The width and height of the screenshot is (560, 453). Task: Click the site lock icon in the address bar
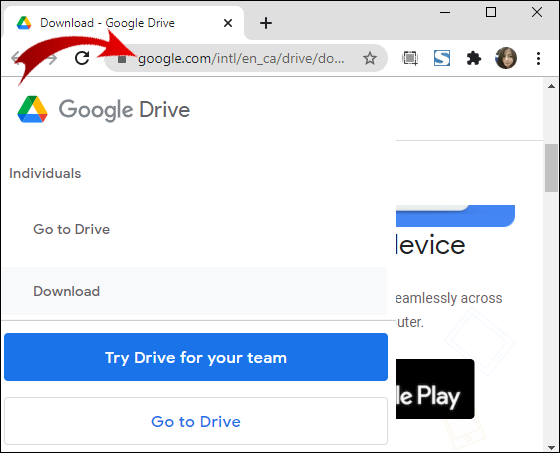[x=122, y=58]
